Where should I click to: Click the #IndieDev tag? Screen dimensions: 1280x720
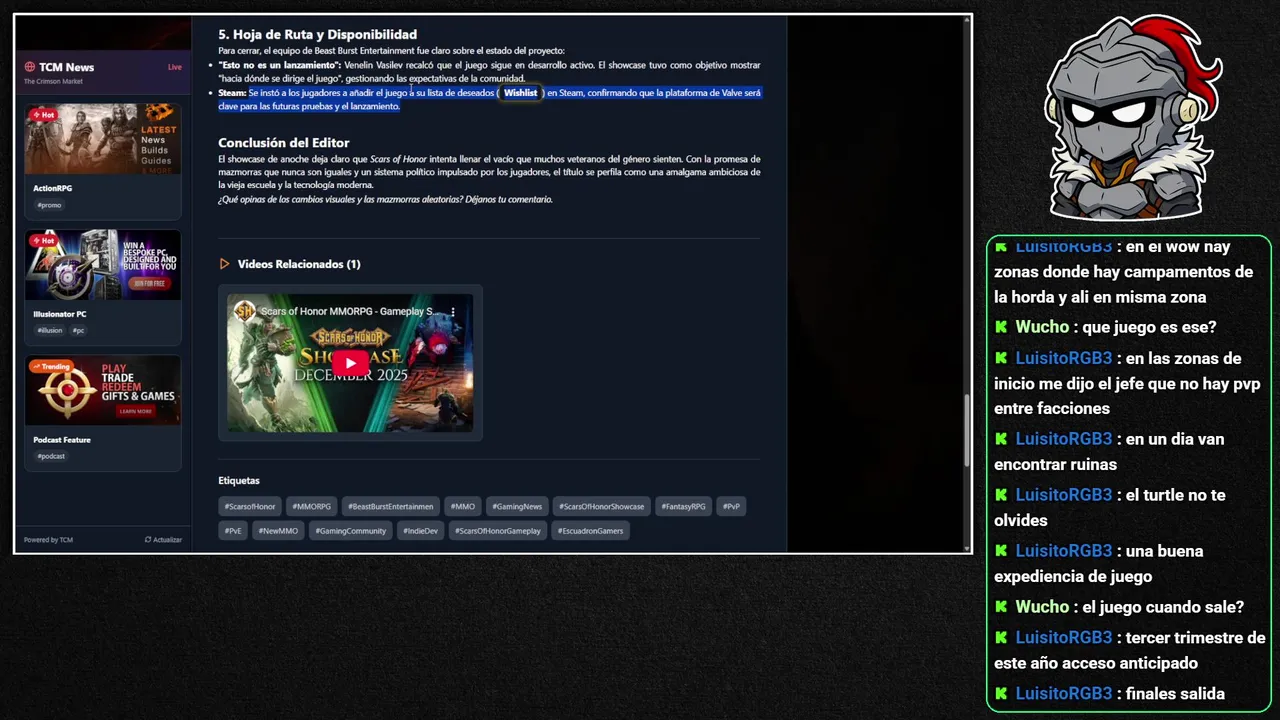(421, 531)
